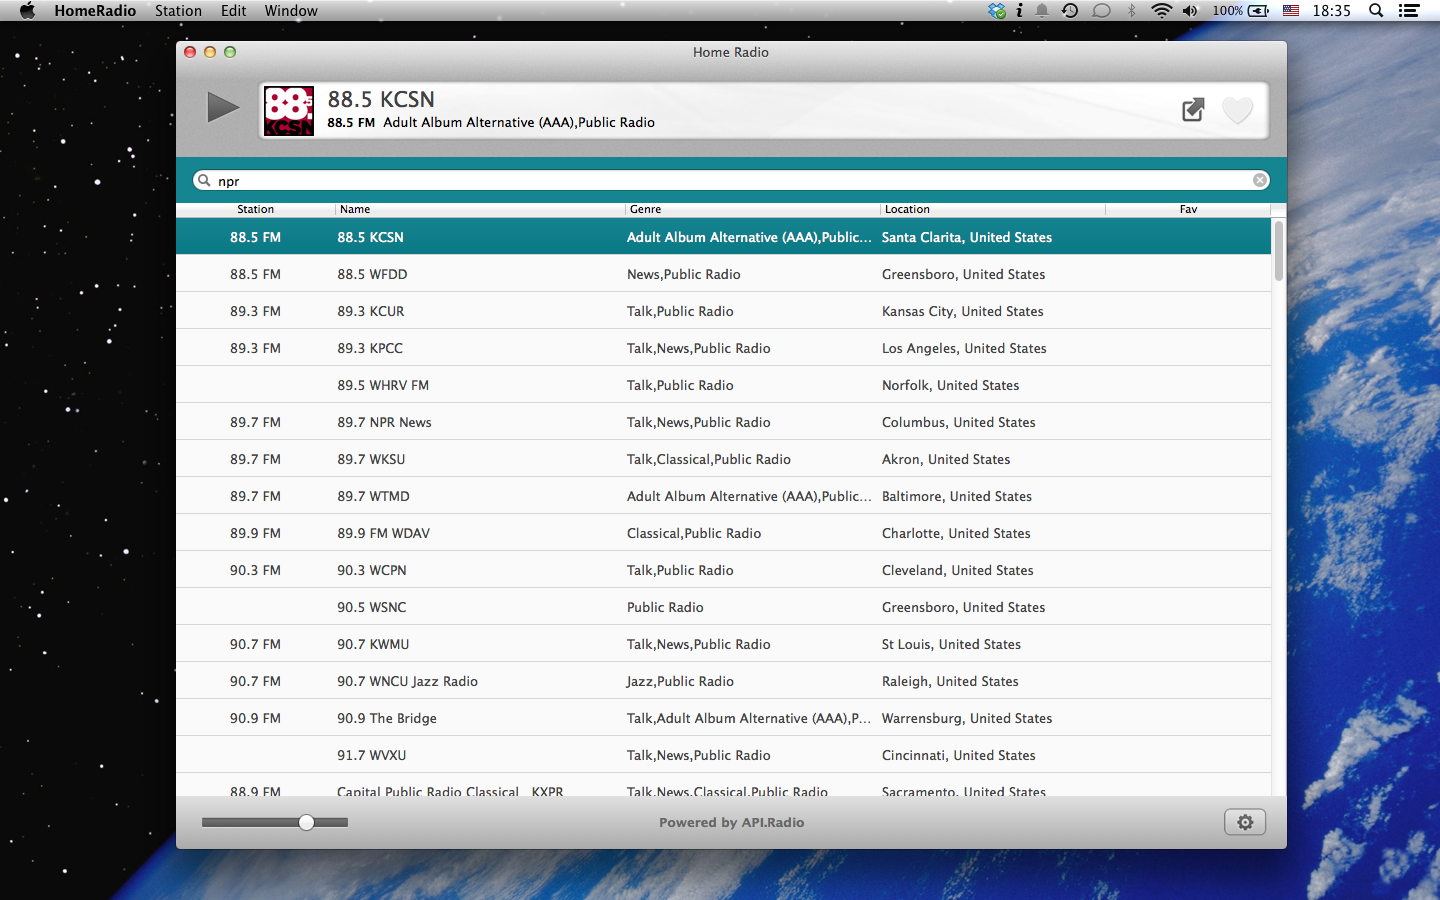Open the US flag input source menu
This screenshot has height=900, width=1440.
click(x=1291, y=11)
